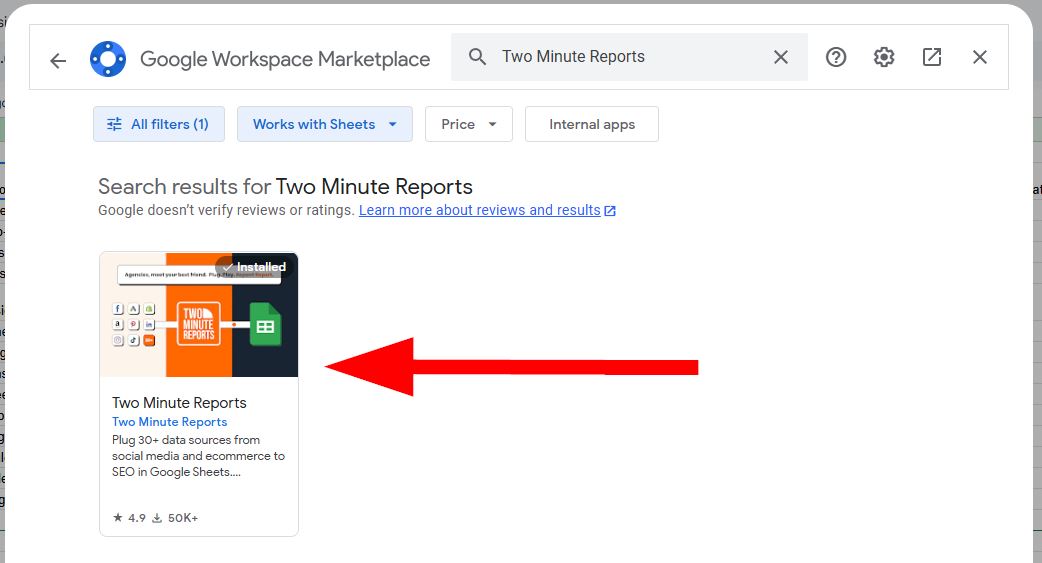This screenshot has height=563, width=1042.
Task: Click the Google Workspace Marketplace logo
Action: click(108, 59)
